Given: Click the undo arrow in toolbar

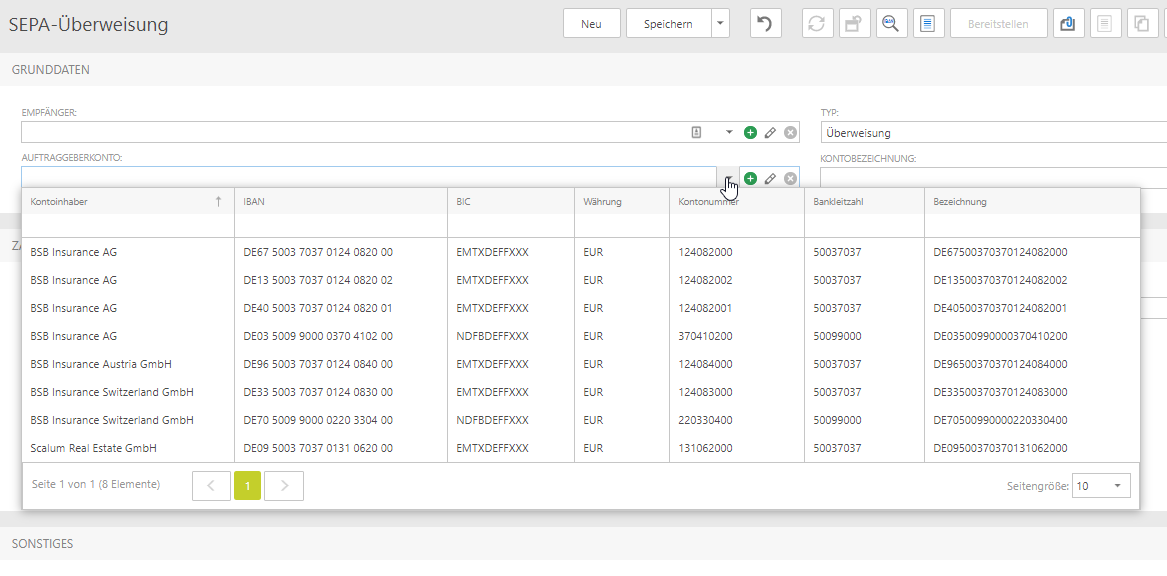Looking at the screenshot, I should (765, 24).
